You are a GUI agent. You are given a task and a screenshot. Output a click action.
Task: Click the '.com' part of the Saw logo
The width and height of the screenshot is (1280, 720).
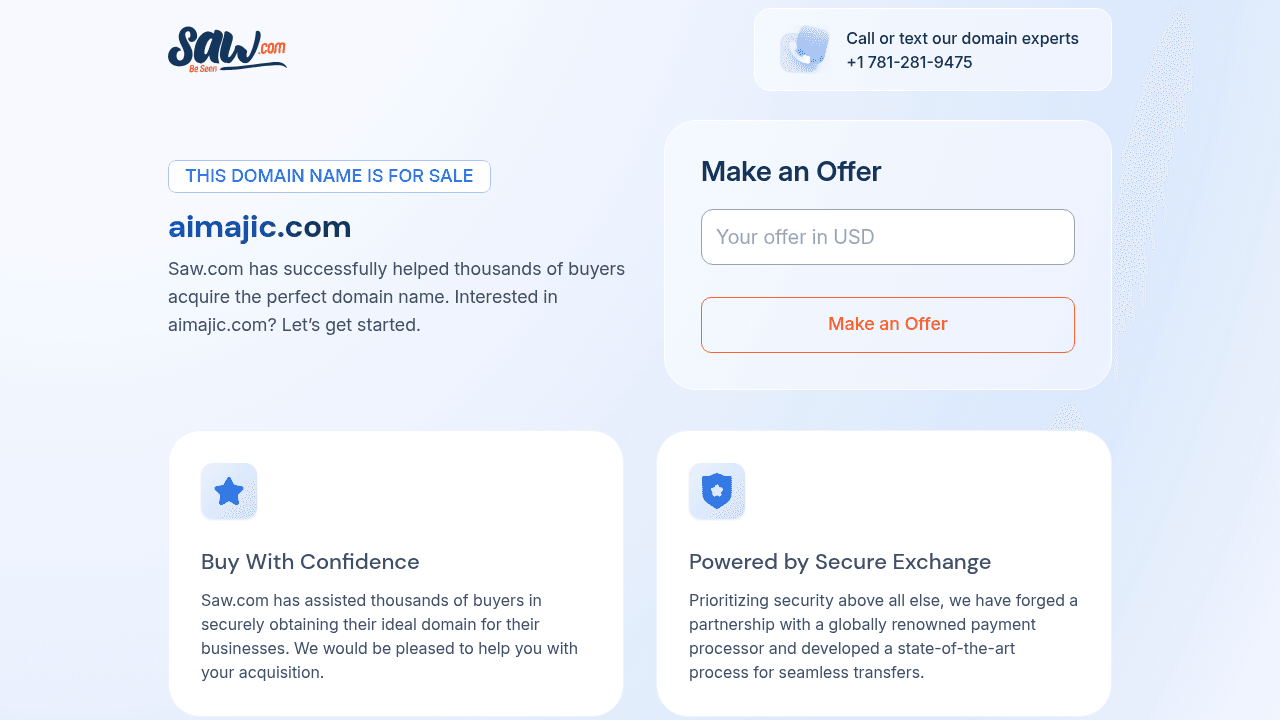tap(272, 50)
